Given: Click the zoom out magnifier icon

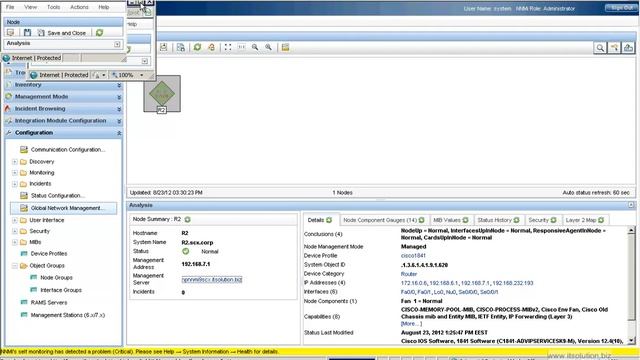Looking at the screenshot, I should point(255,47).
